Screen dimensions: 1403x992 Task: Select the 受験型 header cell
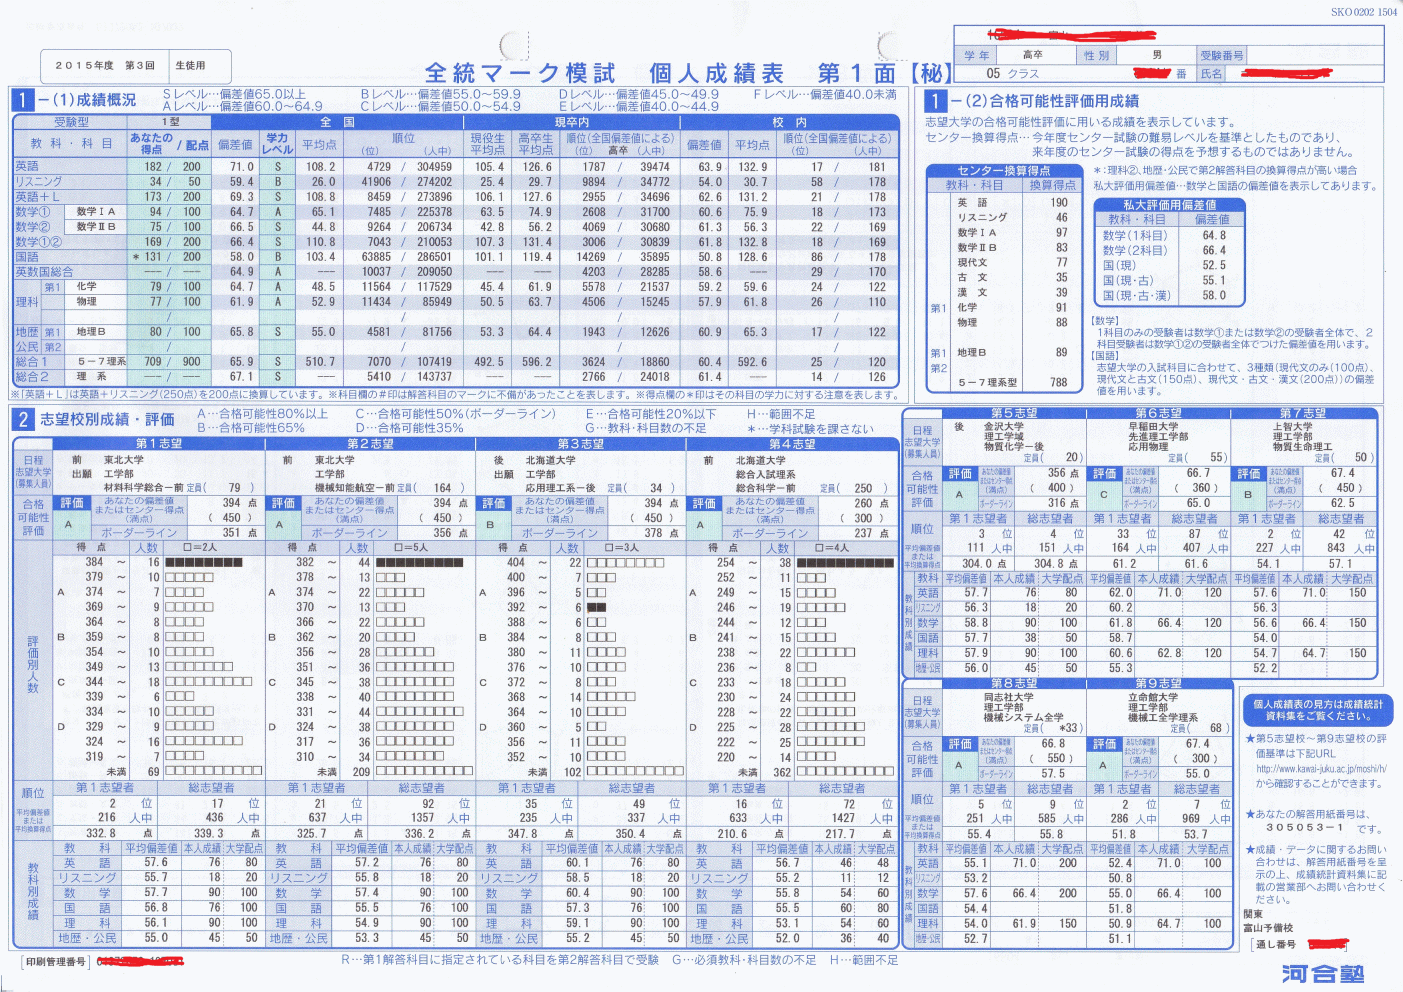click(71, 122)
